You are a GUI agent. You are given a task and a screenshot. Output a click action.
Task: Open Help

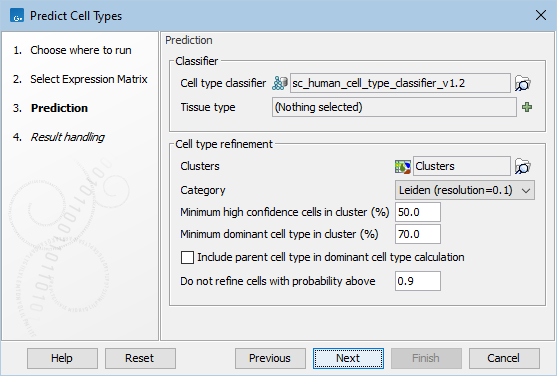(62, 358)
